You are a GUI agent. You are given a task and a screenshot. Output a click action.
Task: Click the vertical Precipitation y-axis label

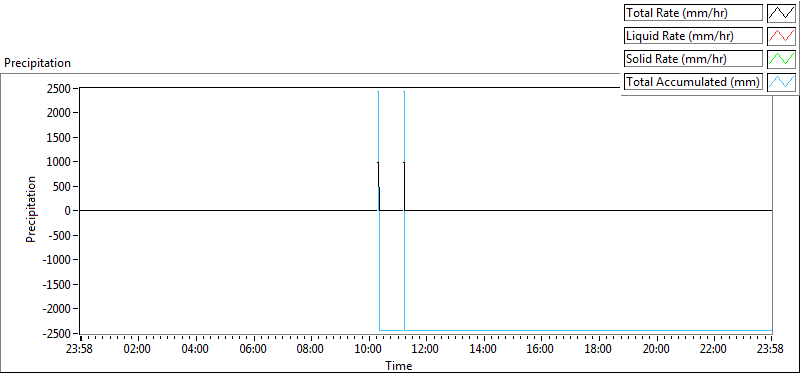[x=31, y=209]
